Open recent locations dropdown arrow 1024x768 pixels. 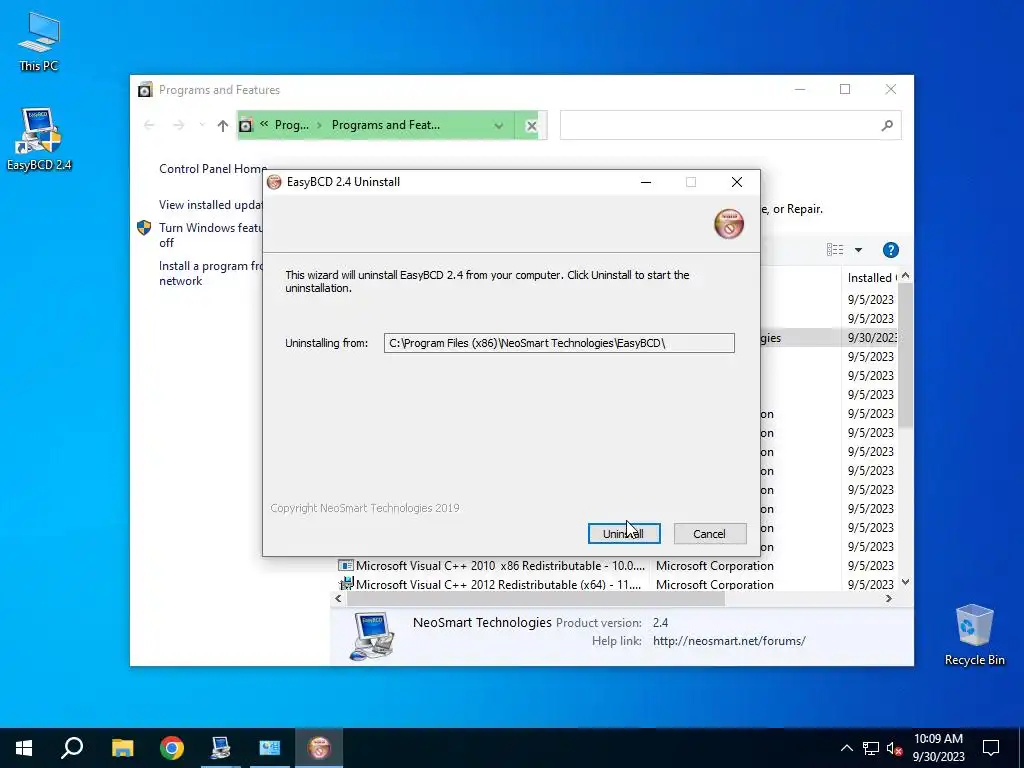[x=202, y=125]
